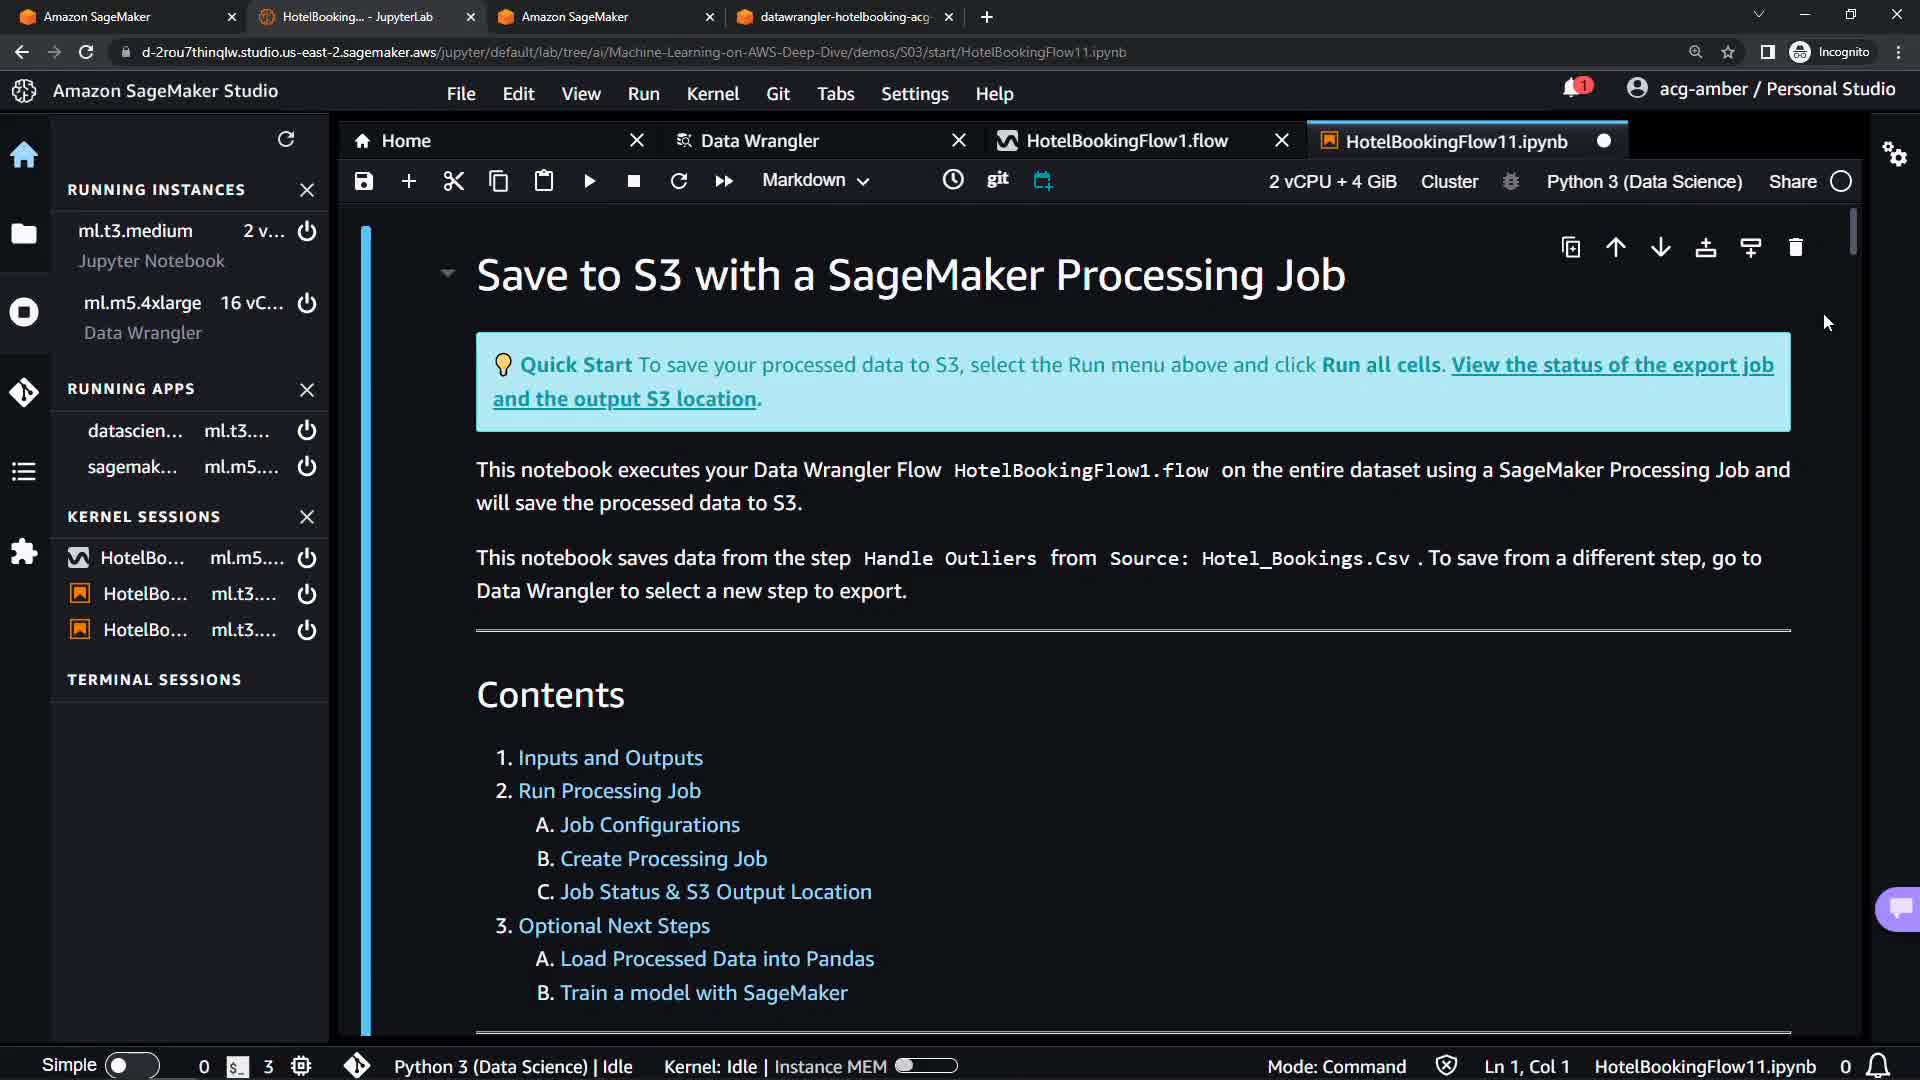The image size is (1920, 1080).
Task: Switch to the HotelBookingFlow1.flow tab
Action: (1126, 141)
